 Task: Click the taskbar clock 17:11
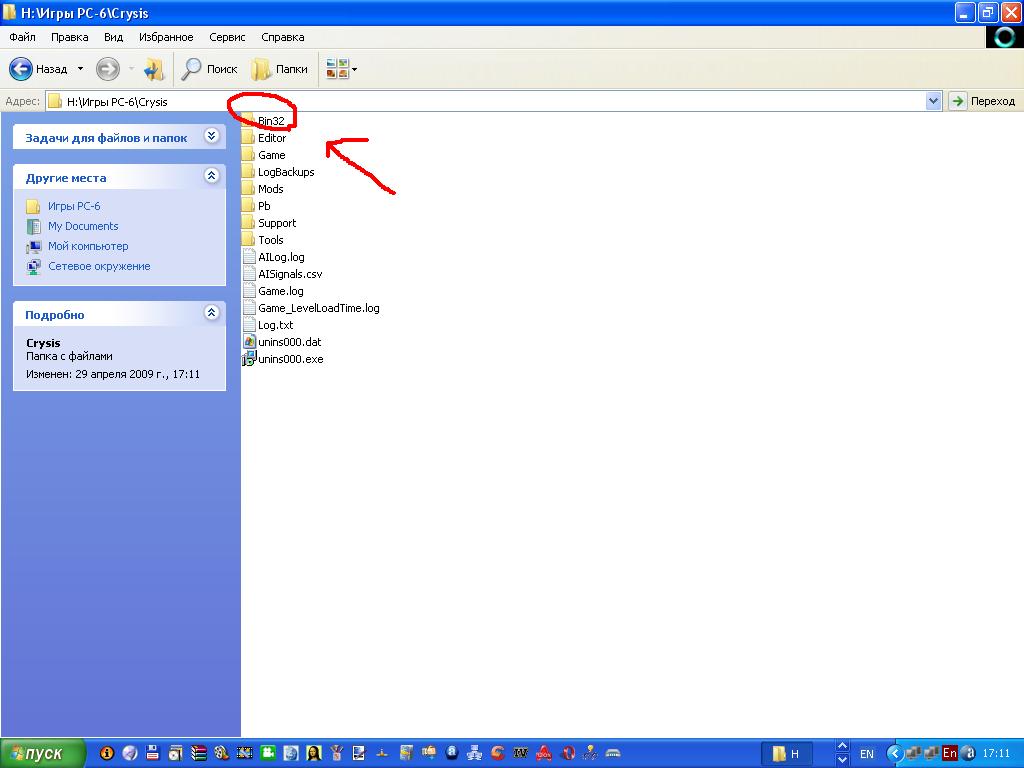tap(997, 753)
